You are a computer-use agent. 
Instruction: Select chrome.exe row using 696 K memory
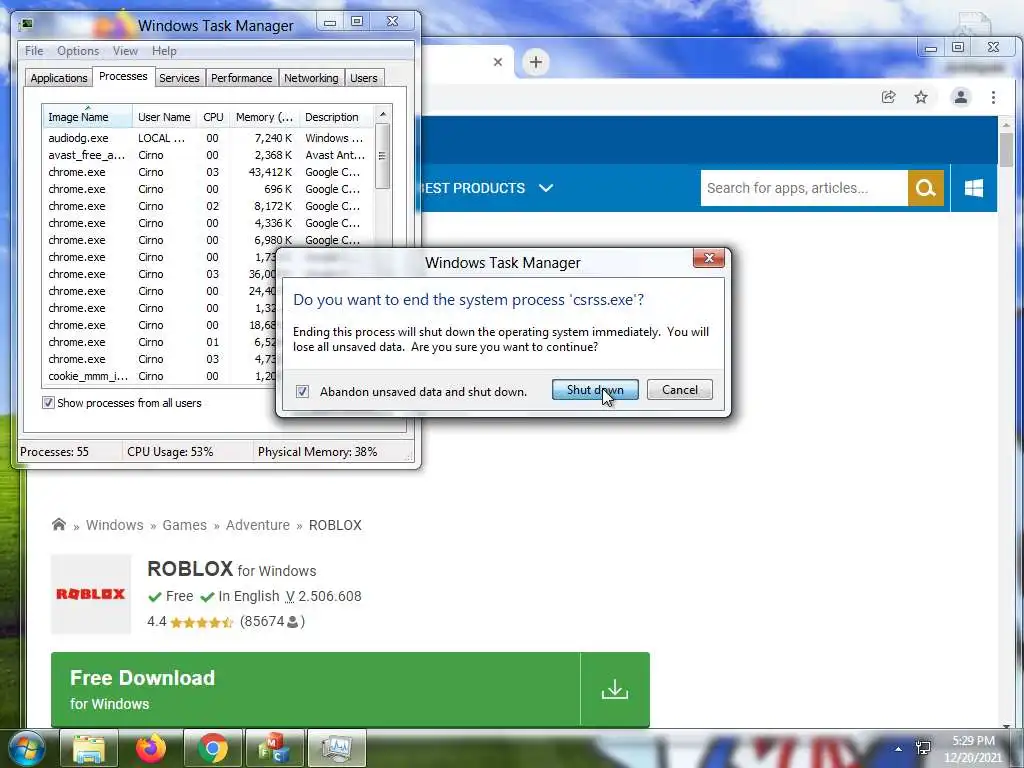[x=208, y=189]
